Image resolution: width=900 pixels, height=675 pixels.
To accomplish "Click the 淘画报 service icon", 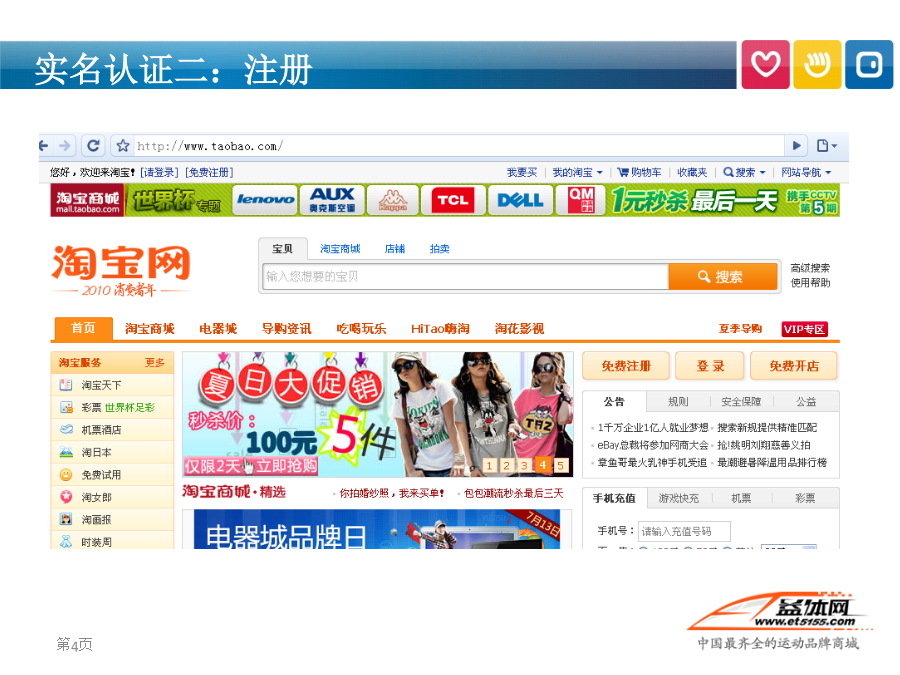I will 66,519.
